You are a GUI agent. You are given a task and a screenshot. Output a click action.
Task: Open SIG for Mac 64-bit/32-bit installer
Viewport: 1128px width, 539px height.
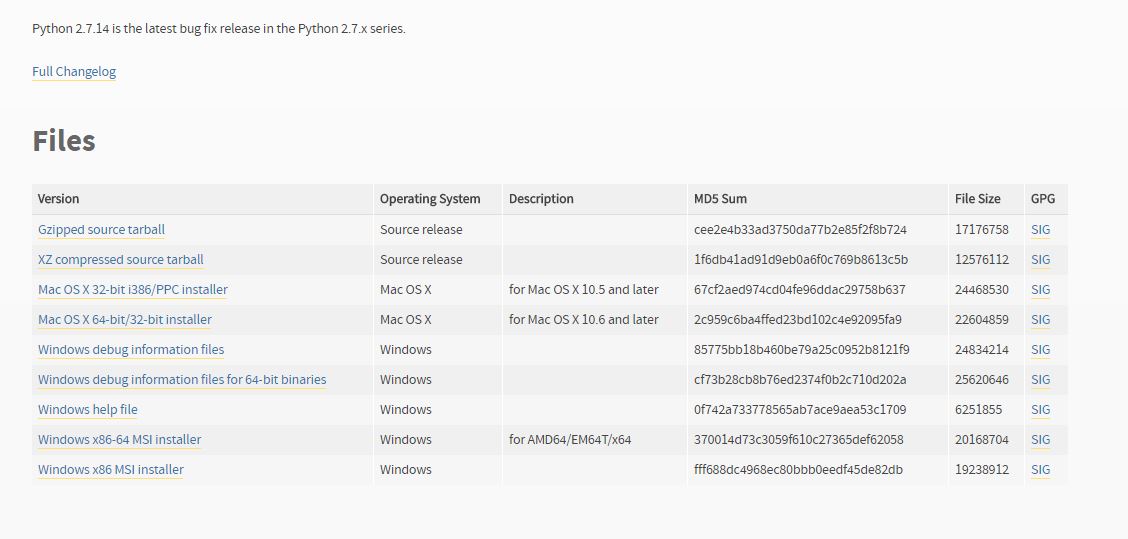1040,320
